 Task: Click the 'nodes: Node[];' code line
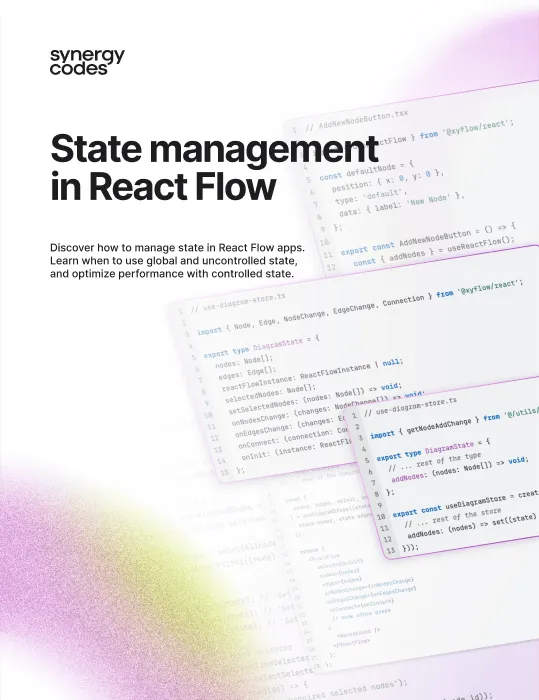[x=243, y=361]
